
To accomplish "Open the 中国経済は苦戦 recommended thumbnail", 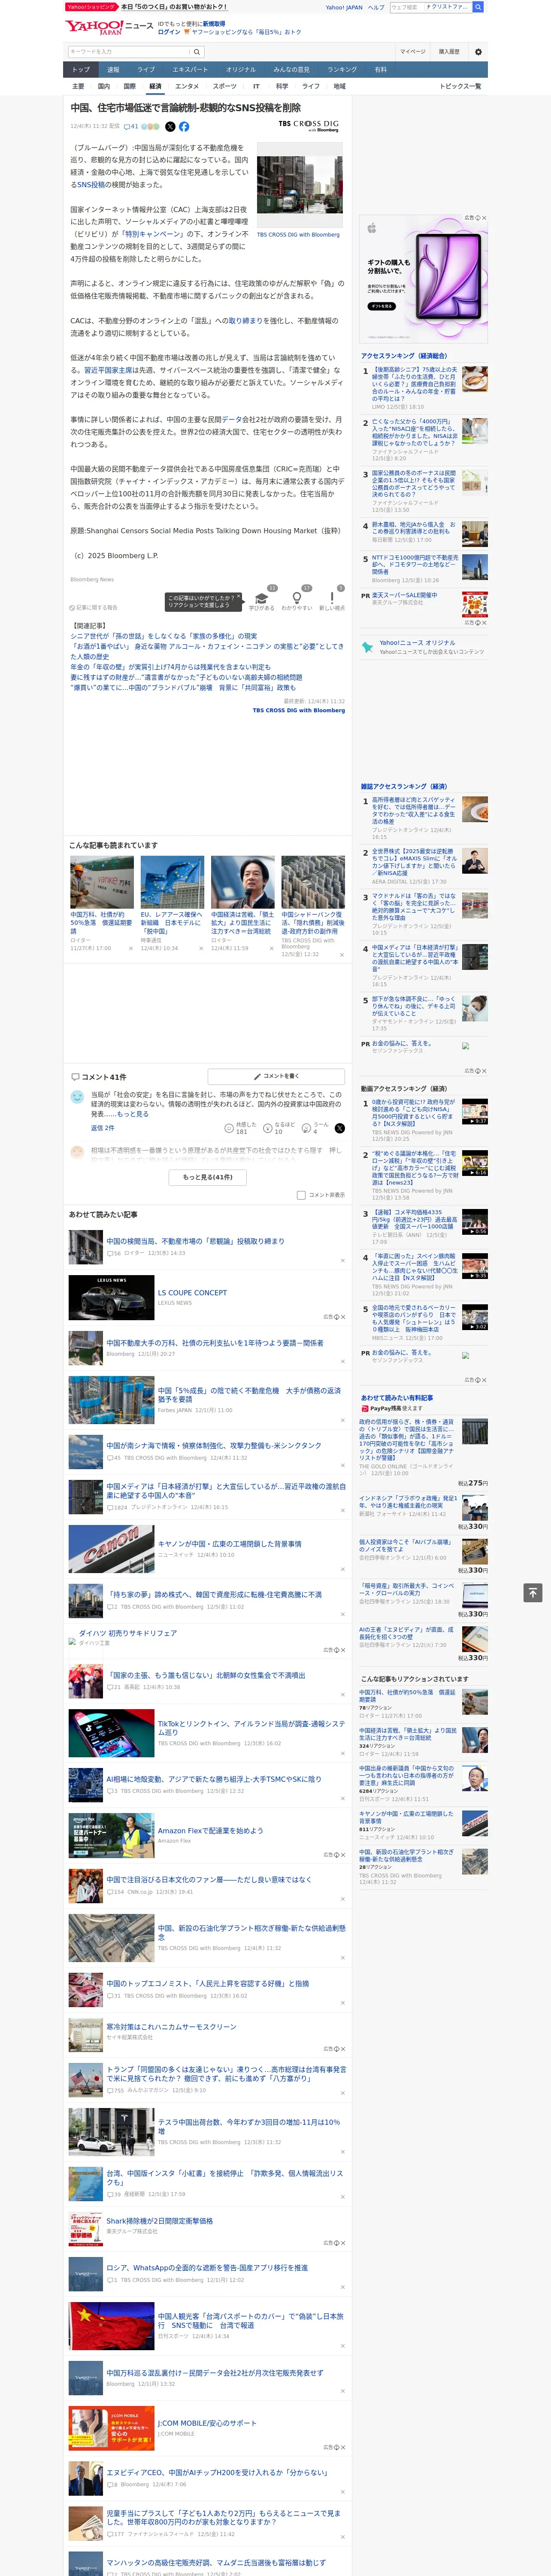I will pyautogui.click(x=243, y=882).
